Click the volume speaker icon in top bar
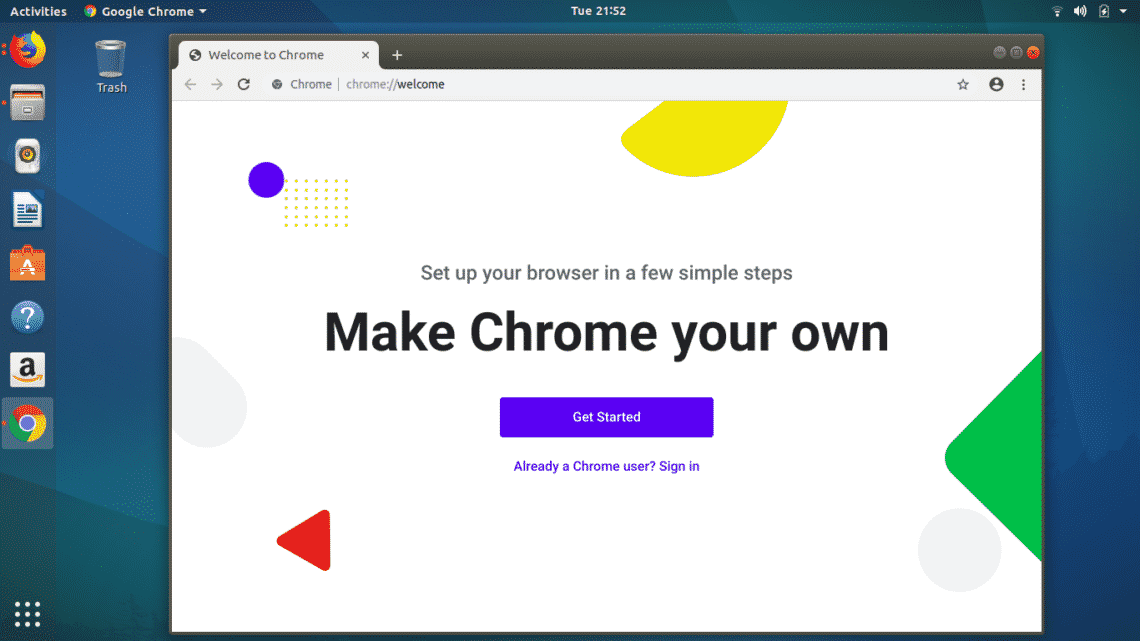 [1080, 11]
